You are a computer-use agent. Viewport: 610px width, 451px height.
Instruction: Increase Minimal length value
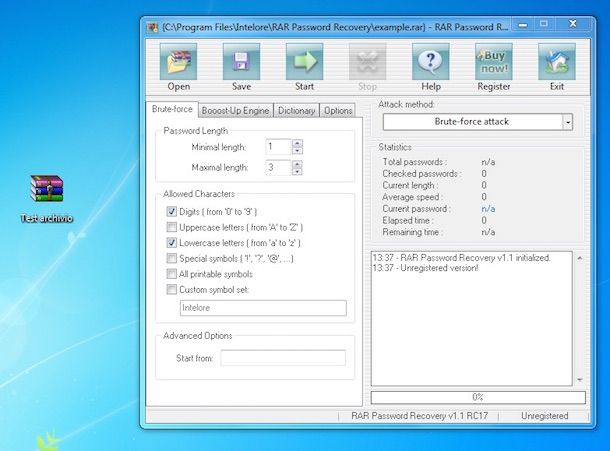[297, 143]
